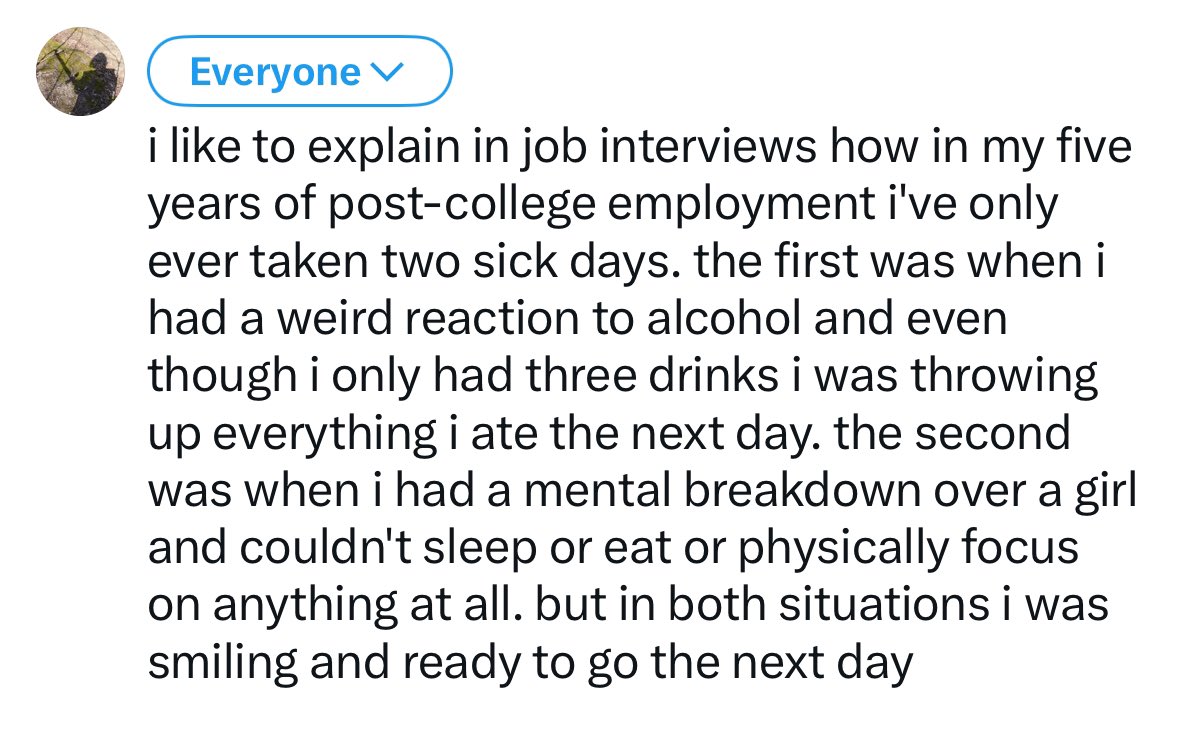Open the Everyone audience dropdown
This screenshot has height=731, width=1179.
point(299,72)
